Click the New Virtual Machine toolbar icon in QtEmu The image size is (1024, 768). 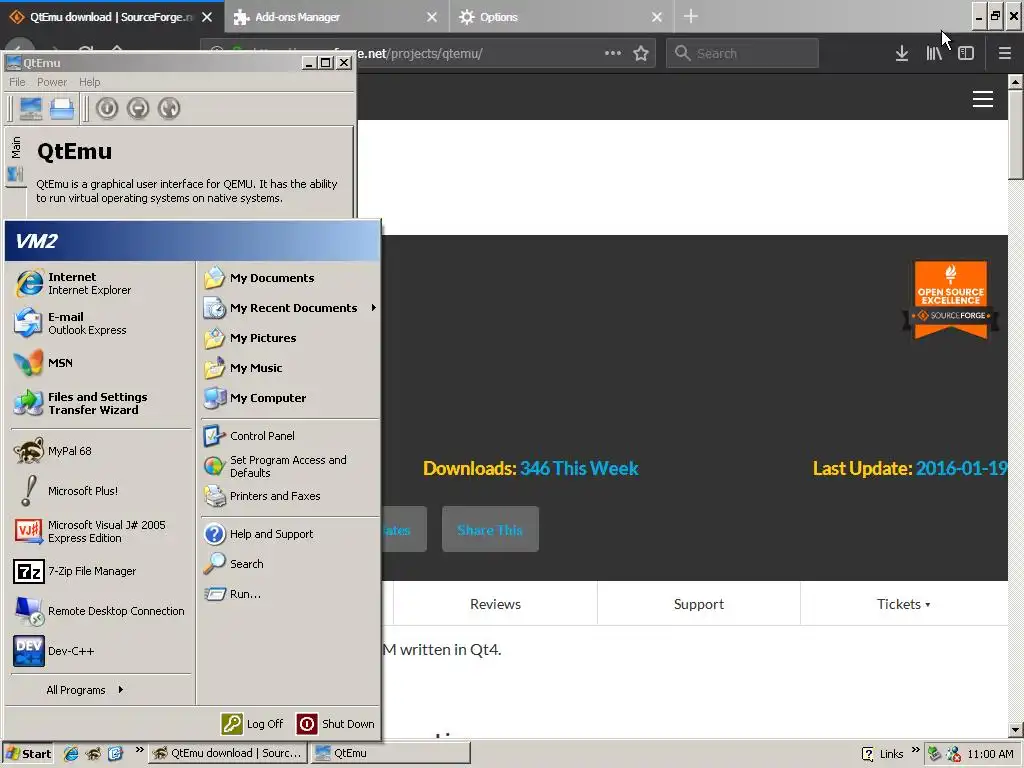(x=31, y=108)
